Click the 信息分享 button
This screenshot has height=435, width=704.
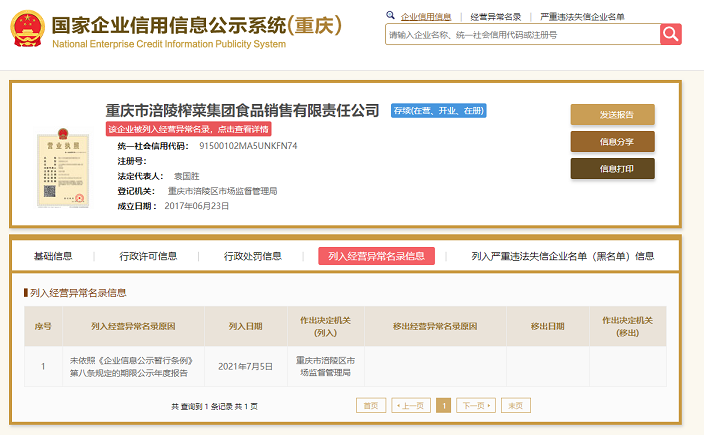pyautogui.click(x=612, y=142)
